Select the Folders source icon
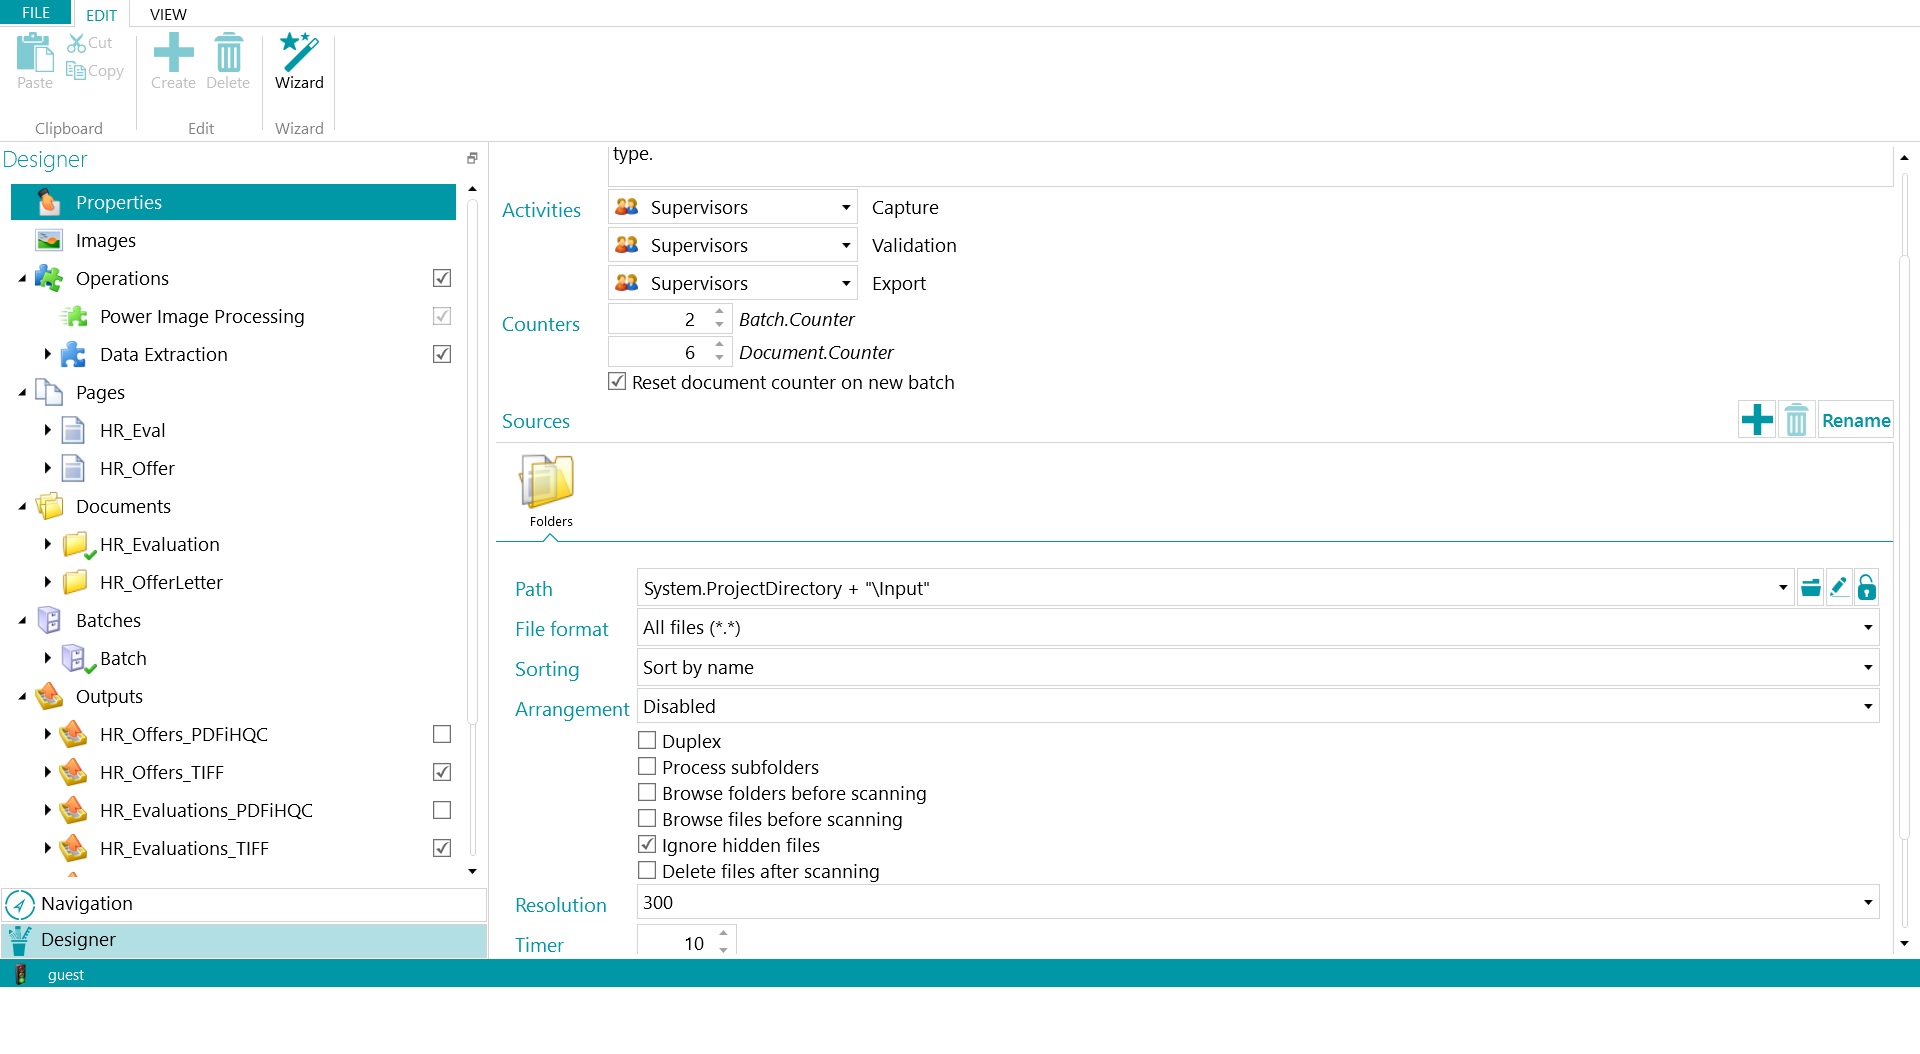The width and height of the screenshot is (1920, 1054). 550,491
